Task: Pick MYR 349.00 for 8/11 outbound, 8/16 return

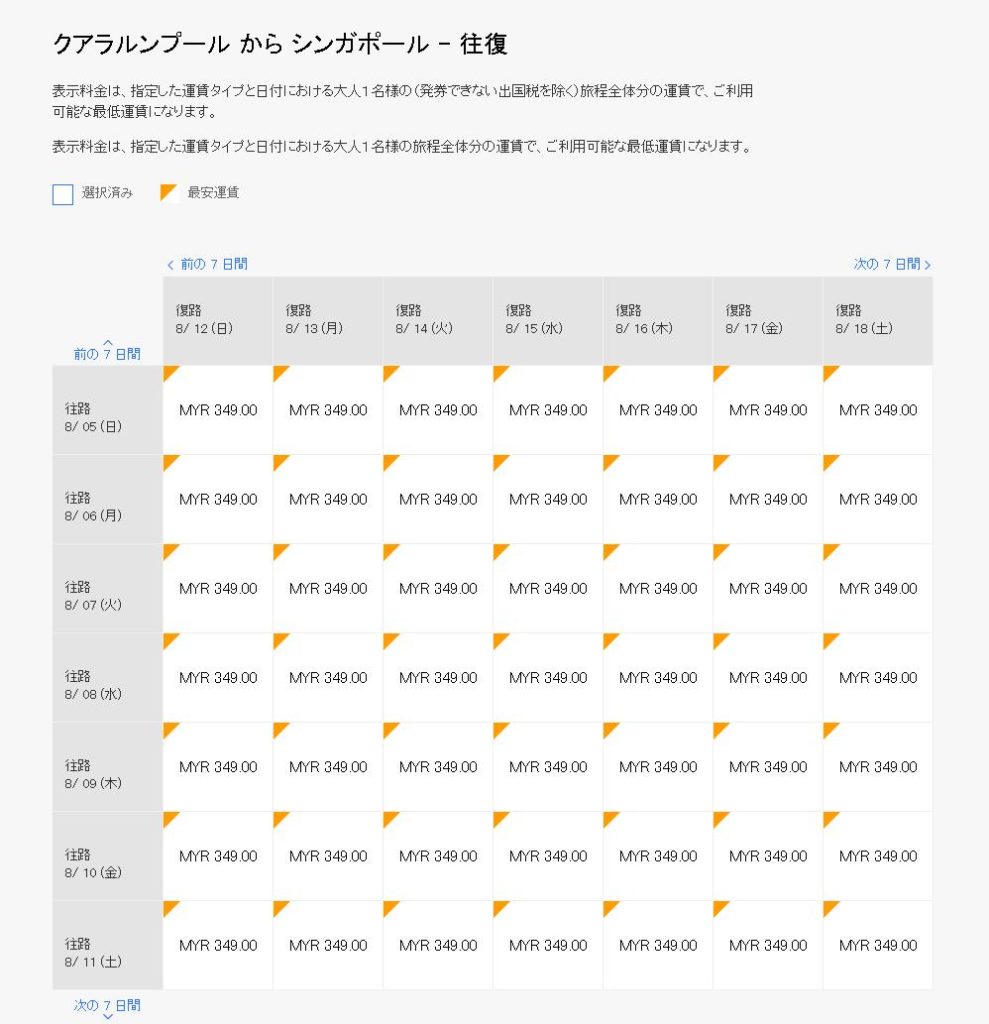Action: [x=658, y=945]
